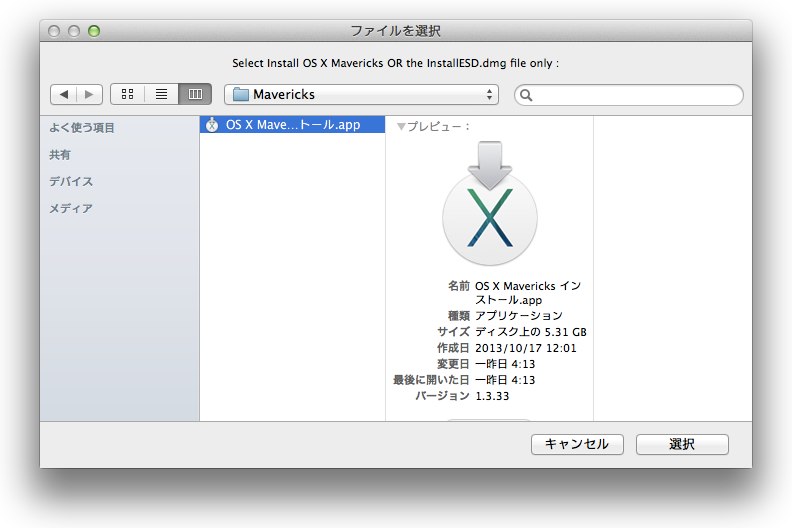Click the キャンセル button
Image resolution: width=792 pixels, height=528 pixels.
[577, 444]
